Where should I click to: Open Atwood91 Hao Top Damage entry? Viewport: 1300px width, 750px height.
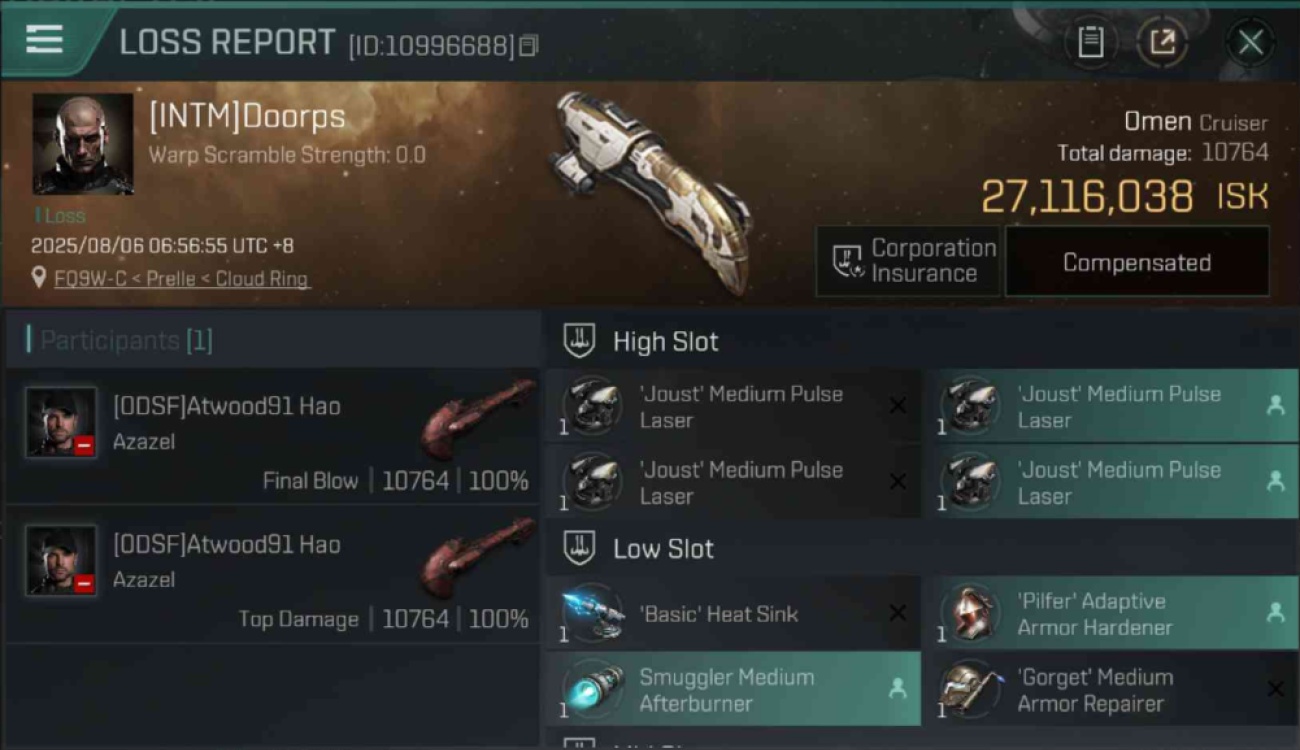[x=273, y=574]
